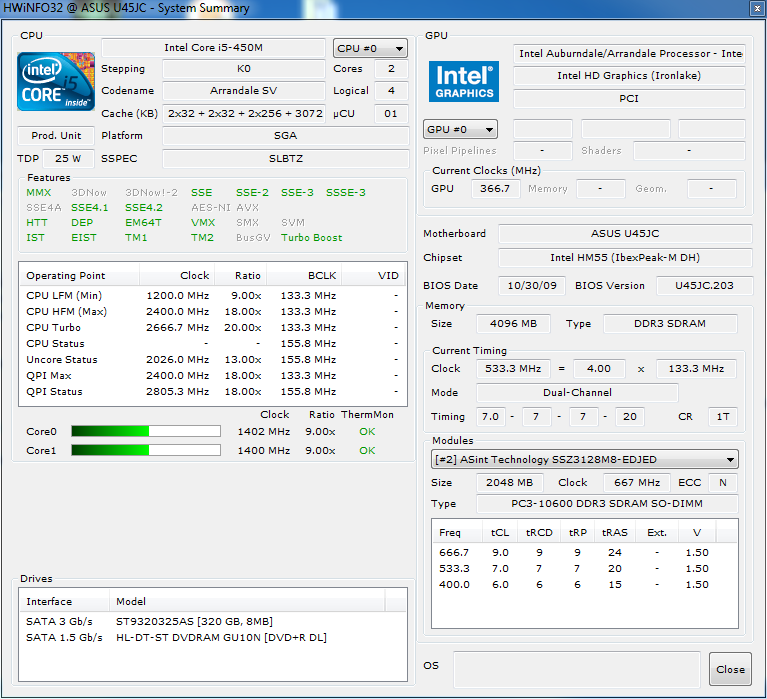Click the Arrandale SV codename field

(x=244, y=91)
